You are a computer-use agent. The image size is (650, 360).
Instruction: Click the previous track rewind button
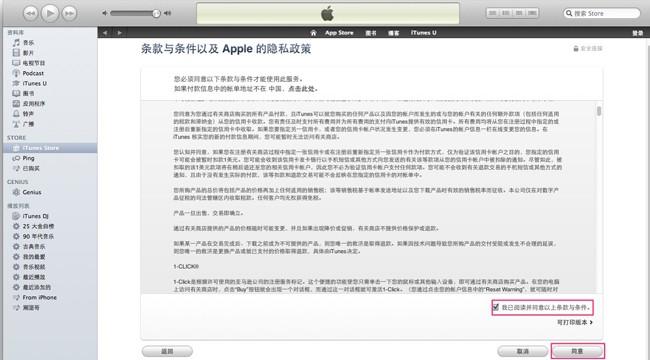pos(30,14)
